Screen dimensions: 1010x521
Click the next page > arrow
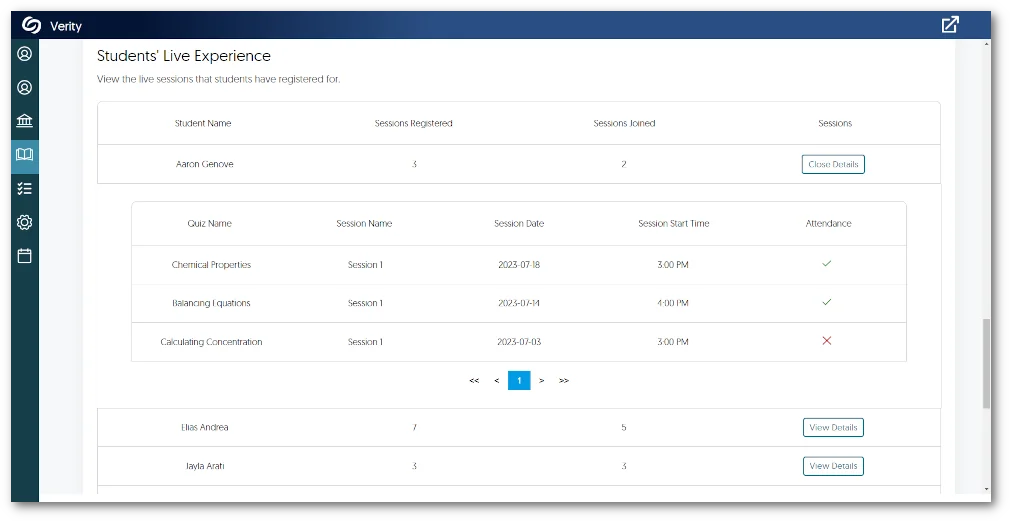pos(542,380)
